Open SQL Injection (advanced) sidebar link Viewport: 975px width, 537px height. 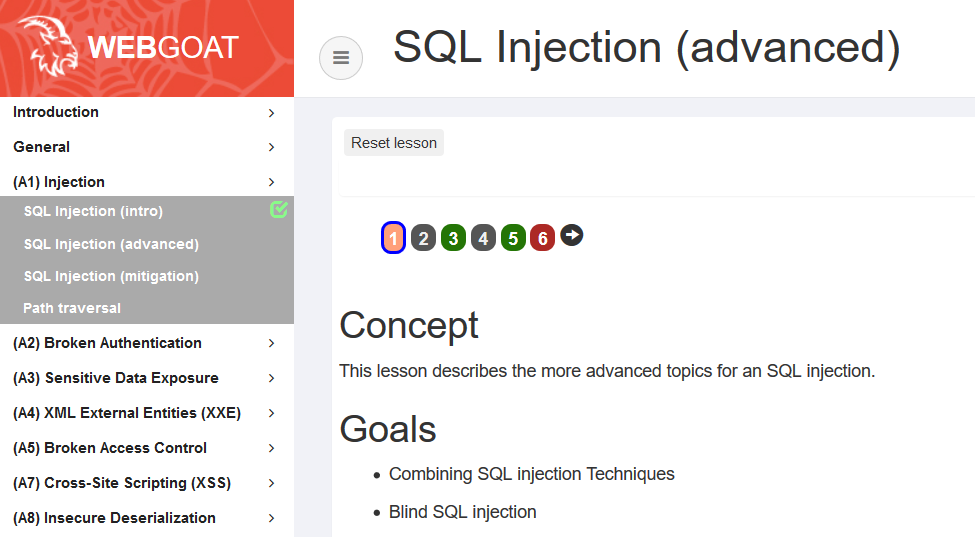click(111, 244)
